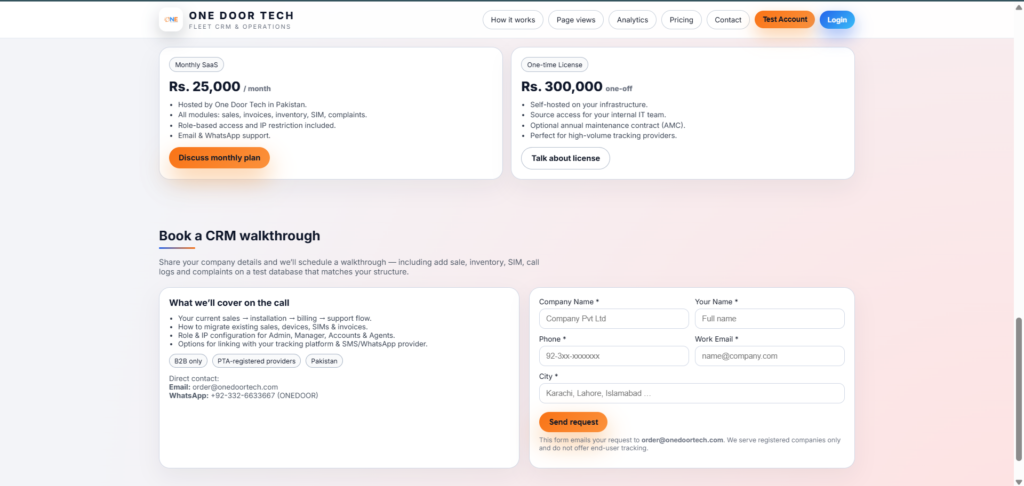Click the One Door Tech logo icon
The width and height of the screenshot is (1024, 486).
[x=171, y=19]
